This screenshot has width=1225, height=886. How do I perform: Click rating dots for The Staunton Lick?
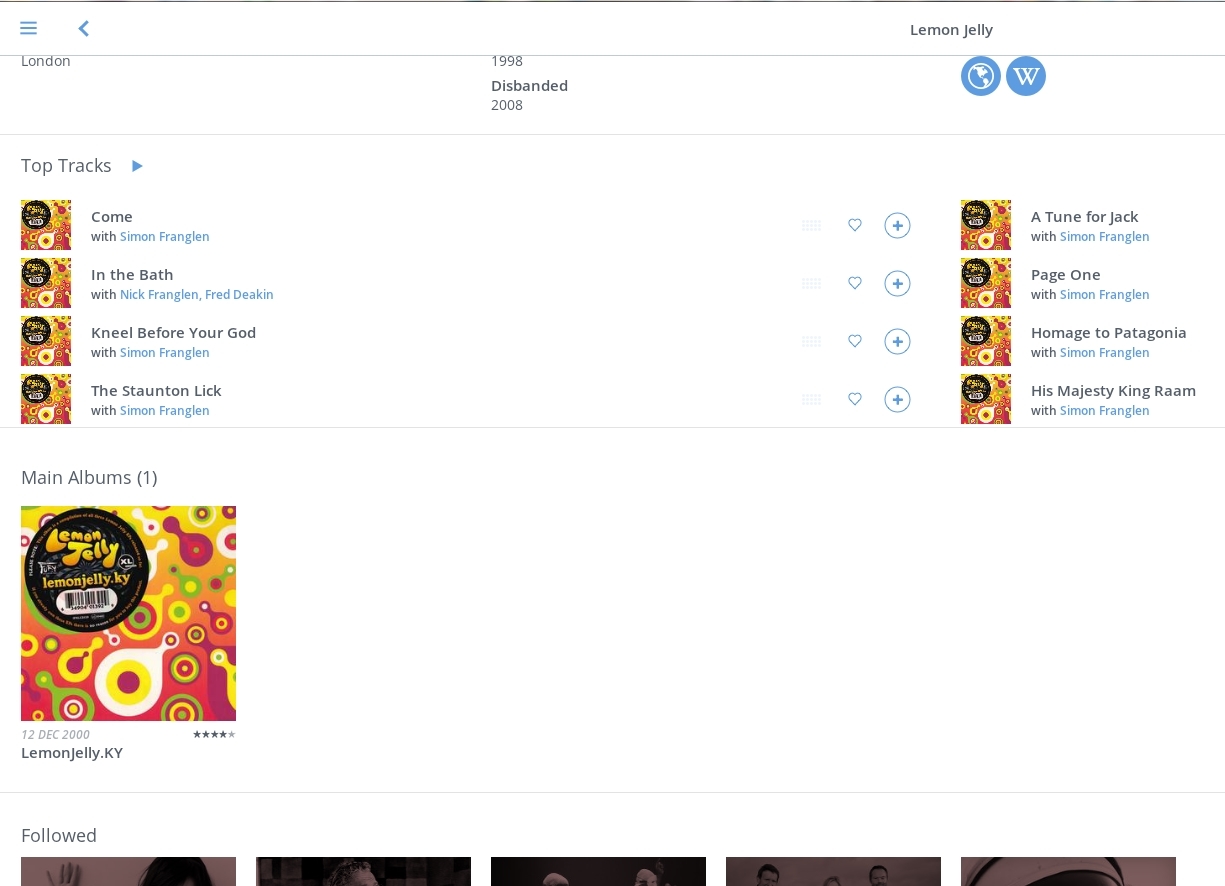812,400
